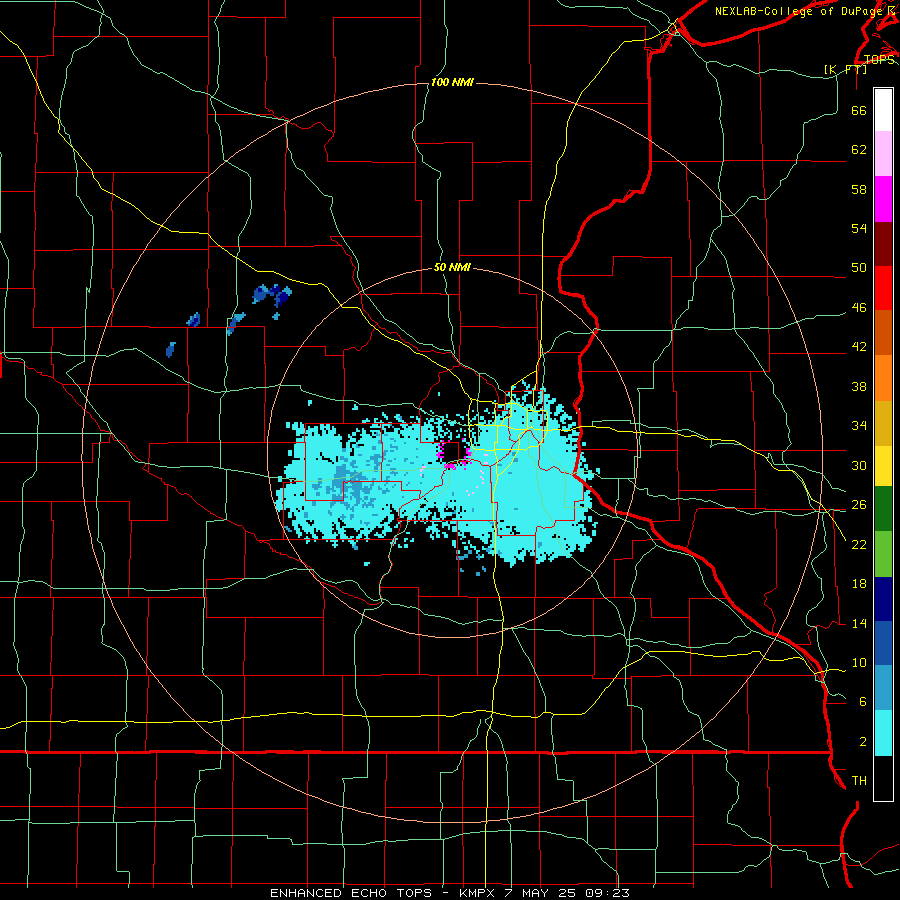Viewport: 900px width, 900px height.
Task: Click the '58' legend value
Action: pos(859,189)
